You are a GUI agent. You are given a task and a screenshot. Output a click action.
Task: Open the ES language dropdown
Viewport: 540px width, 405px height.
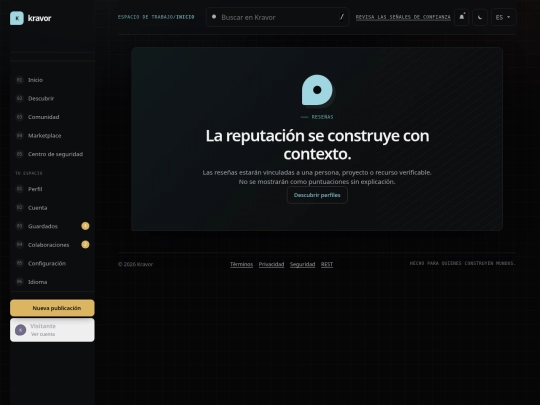[503, 17]
